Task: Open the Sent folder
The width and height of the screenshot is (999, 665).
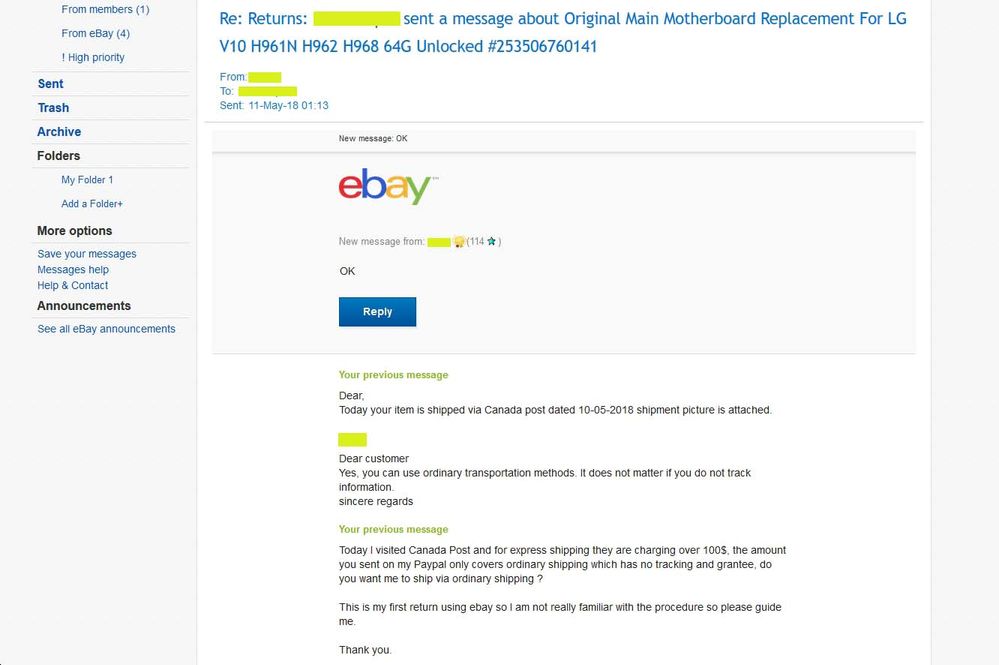Action: 50,83
